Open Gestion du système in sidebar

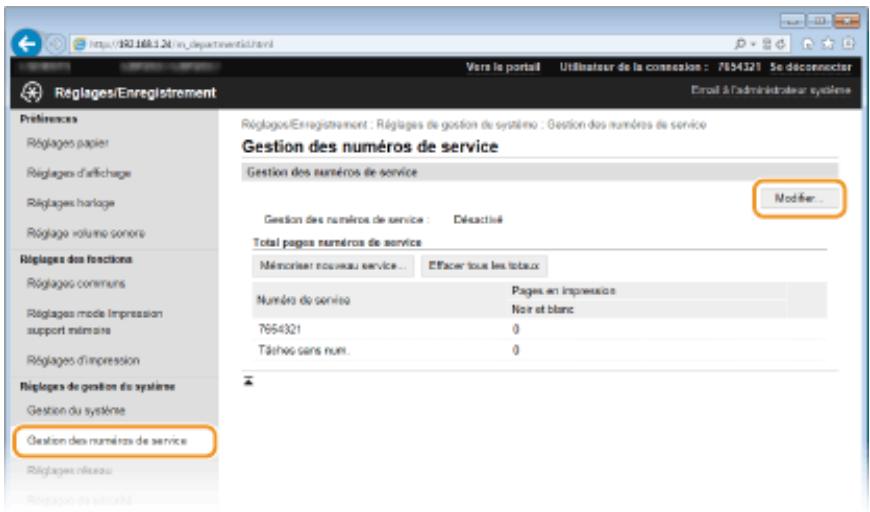click(76, 410)
